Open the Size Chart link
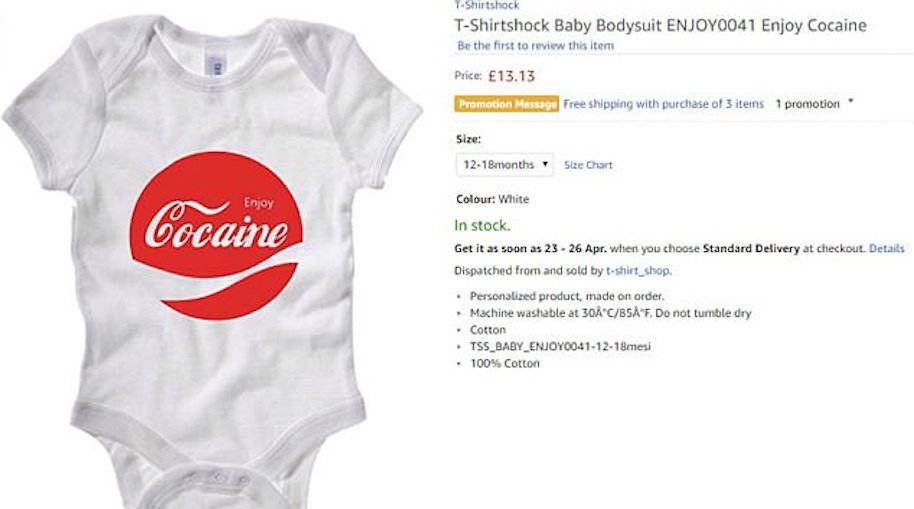 (588, 165)
